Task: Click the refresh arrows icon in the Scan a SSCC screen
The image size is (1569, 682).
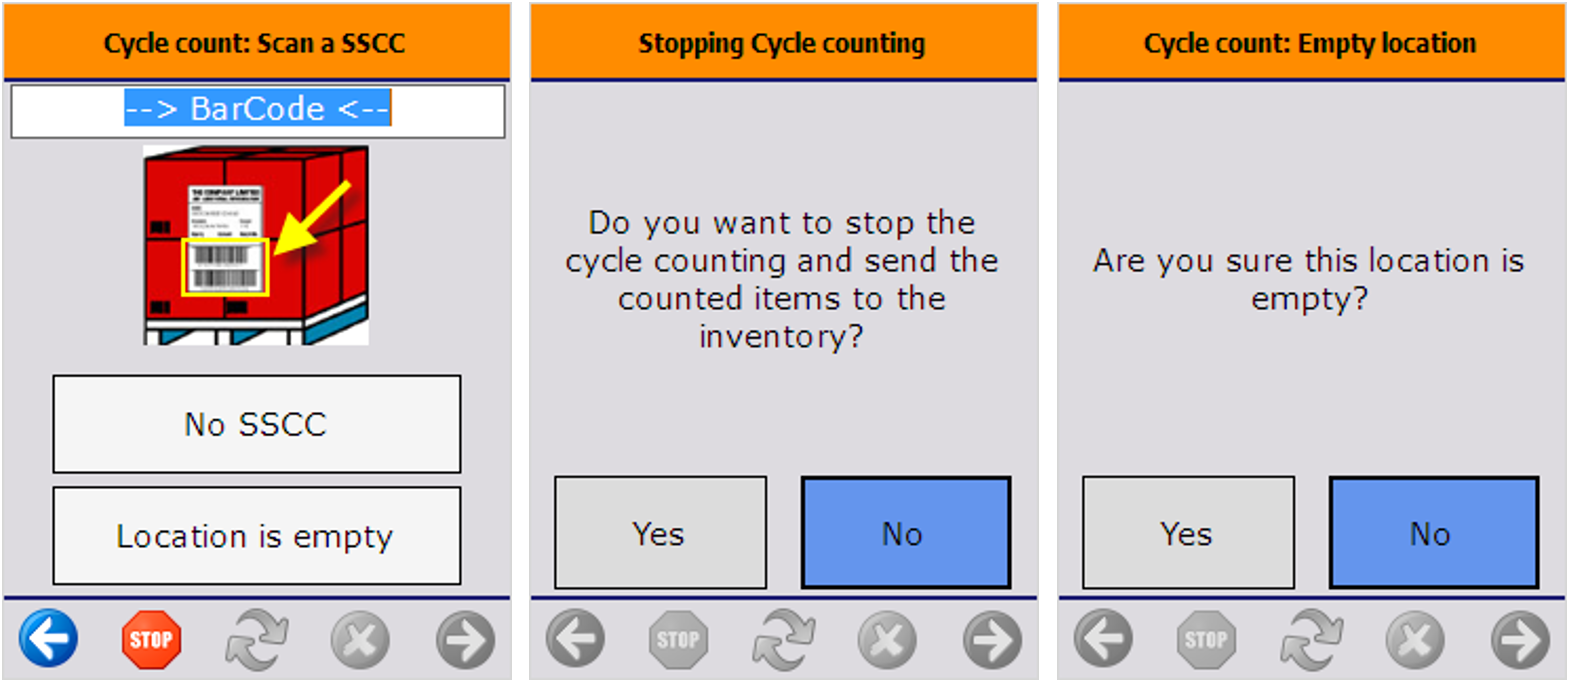Action: tap(257, 639)
